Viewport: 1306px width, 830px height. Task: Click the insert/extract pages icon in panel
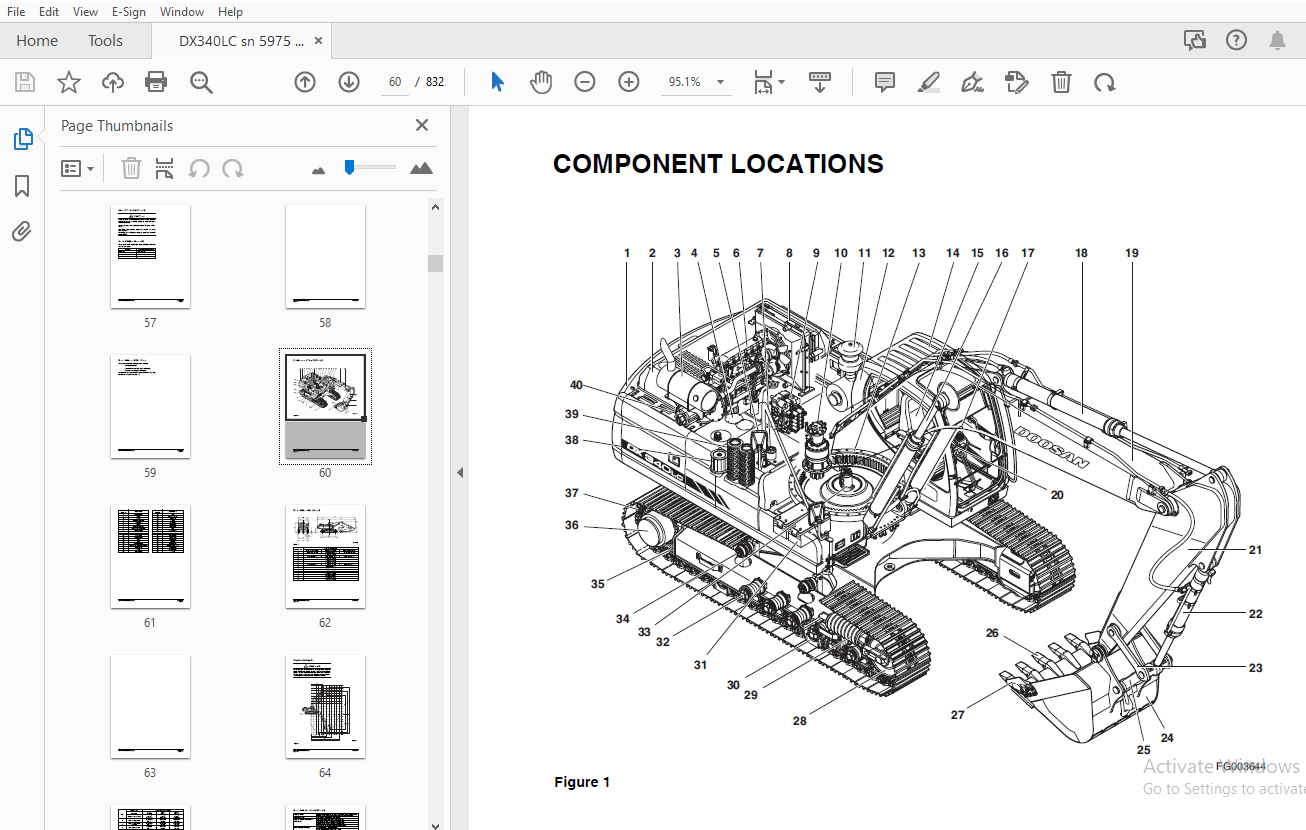coord(165,168)
